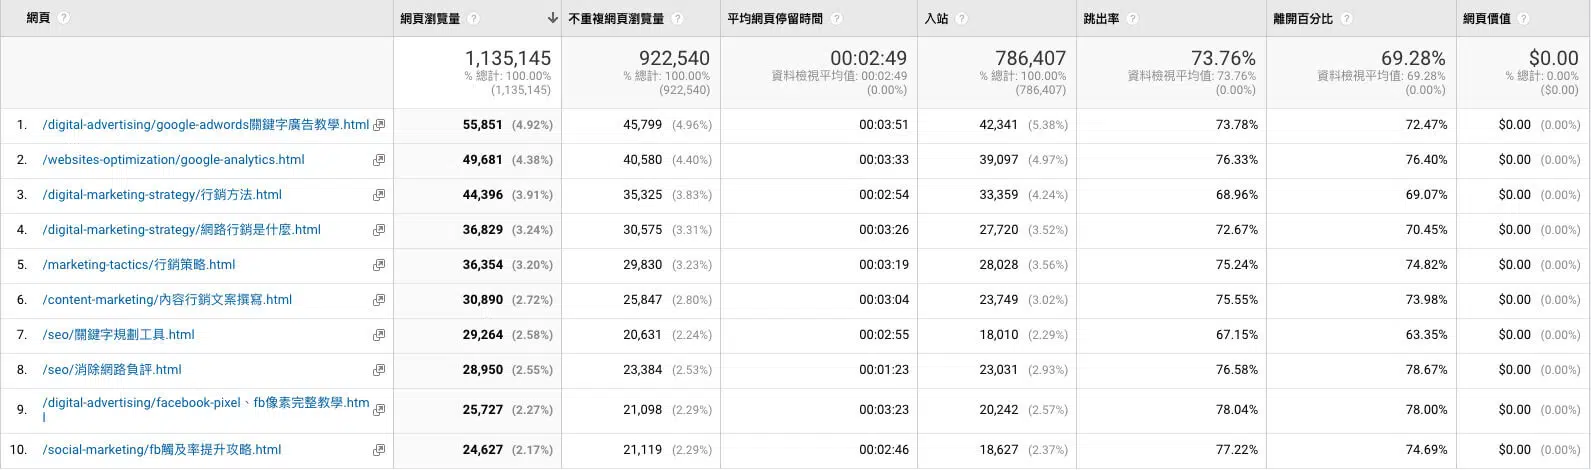Select time on page 00:03:26
The height and width of the screenshot is (470, 1591).
click(x=884, y=230)
